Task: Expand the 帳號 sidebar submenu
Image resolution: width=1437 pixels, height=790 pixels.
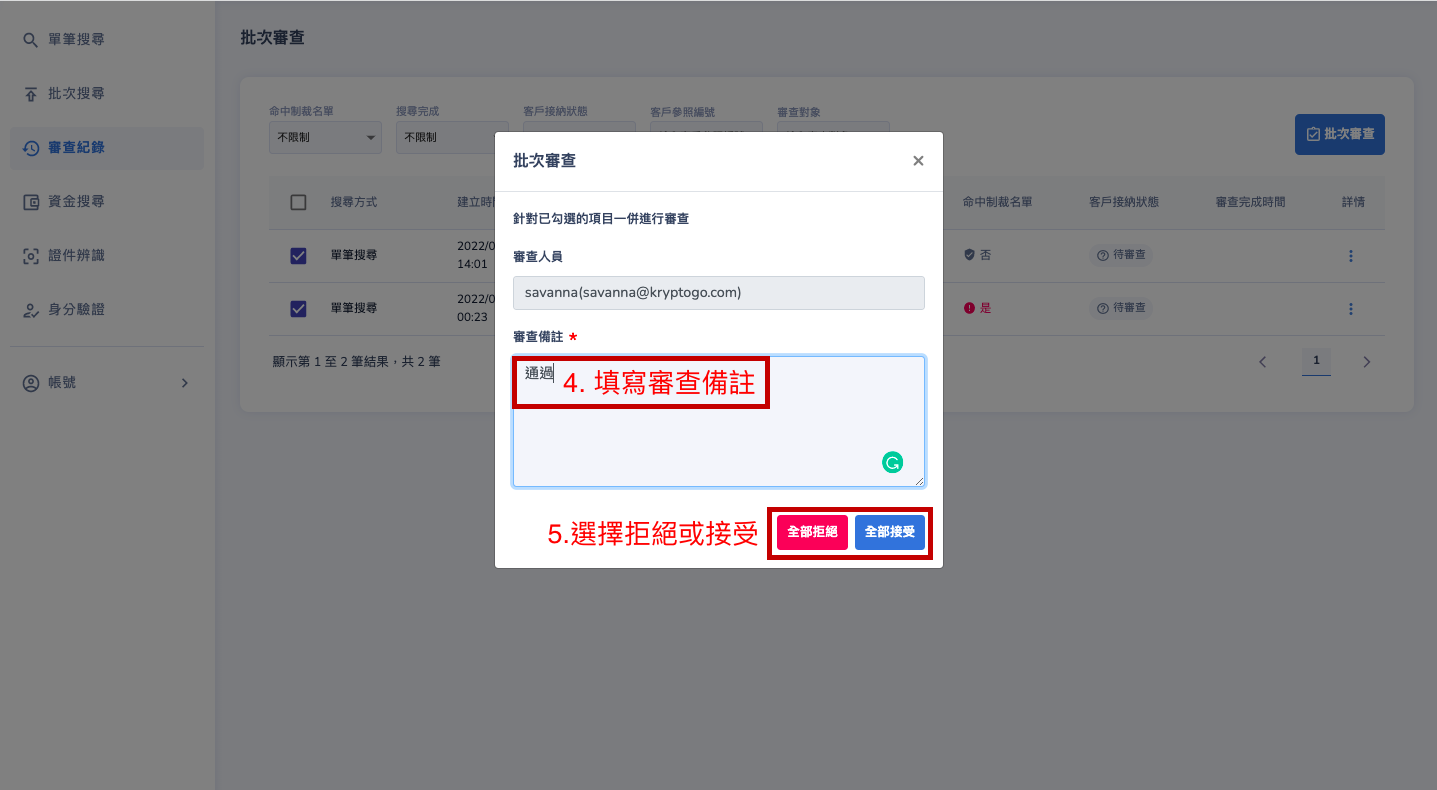Action: pos(184,383)
